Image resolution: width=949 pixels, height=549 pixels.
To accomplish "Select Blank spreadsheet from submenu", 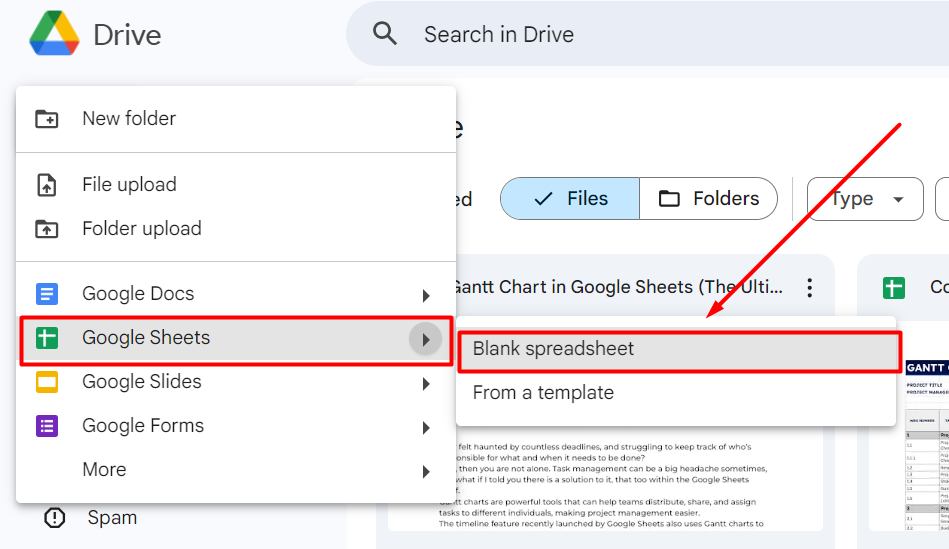I will point(679,350).
